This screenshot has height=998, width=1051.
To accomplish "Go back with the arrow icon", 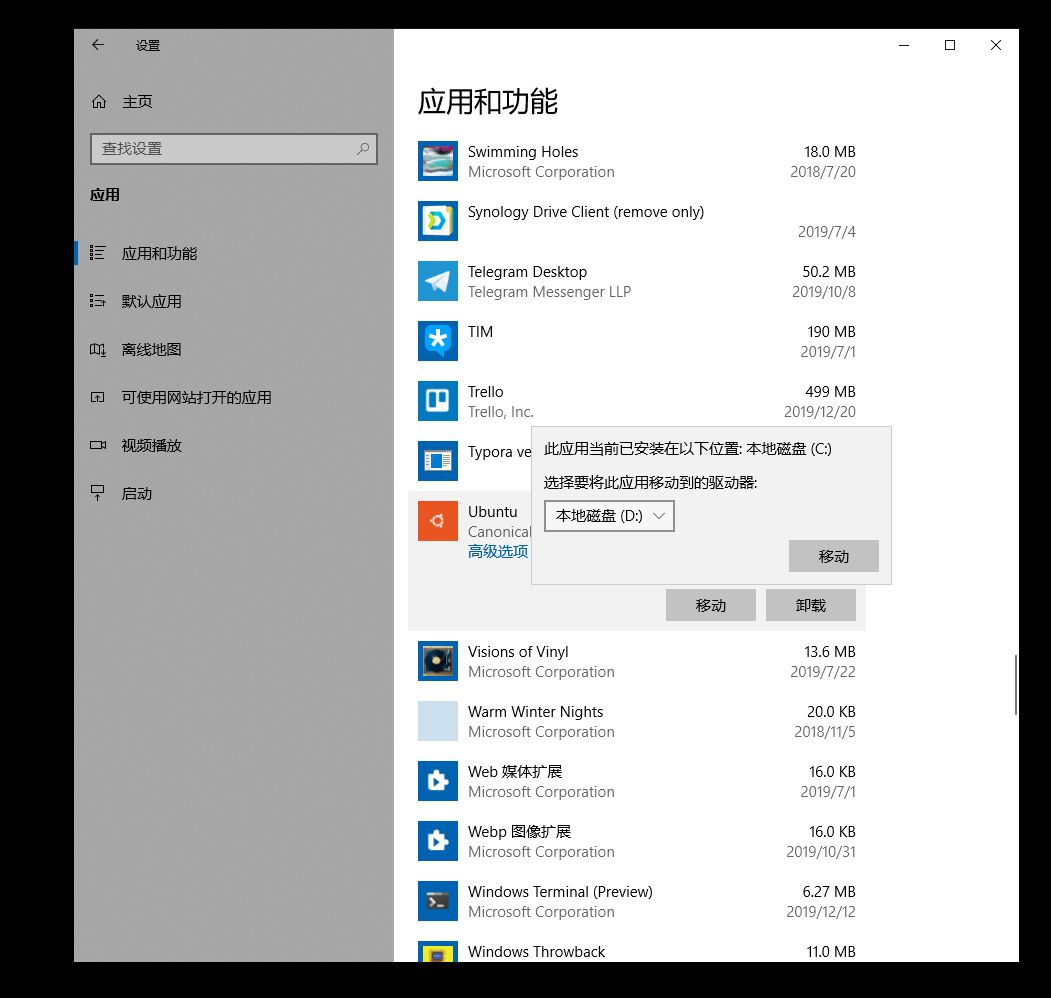I will 98,45.
